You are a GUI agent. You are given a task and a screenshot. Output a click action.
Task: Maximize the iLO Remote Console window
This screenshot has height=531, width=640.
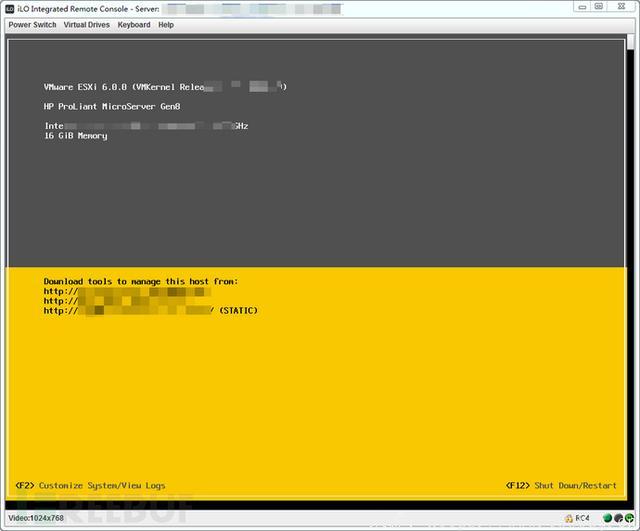point(598,6)
